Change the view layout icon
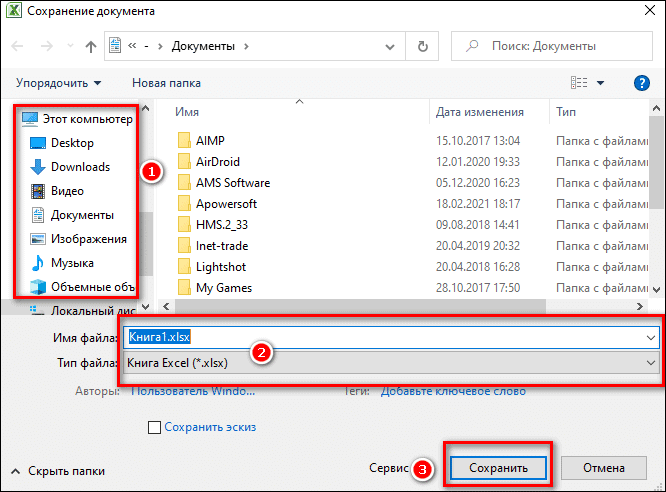Image resolution: width=666 pixels, height=492 pixels. coord(579,82)
